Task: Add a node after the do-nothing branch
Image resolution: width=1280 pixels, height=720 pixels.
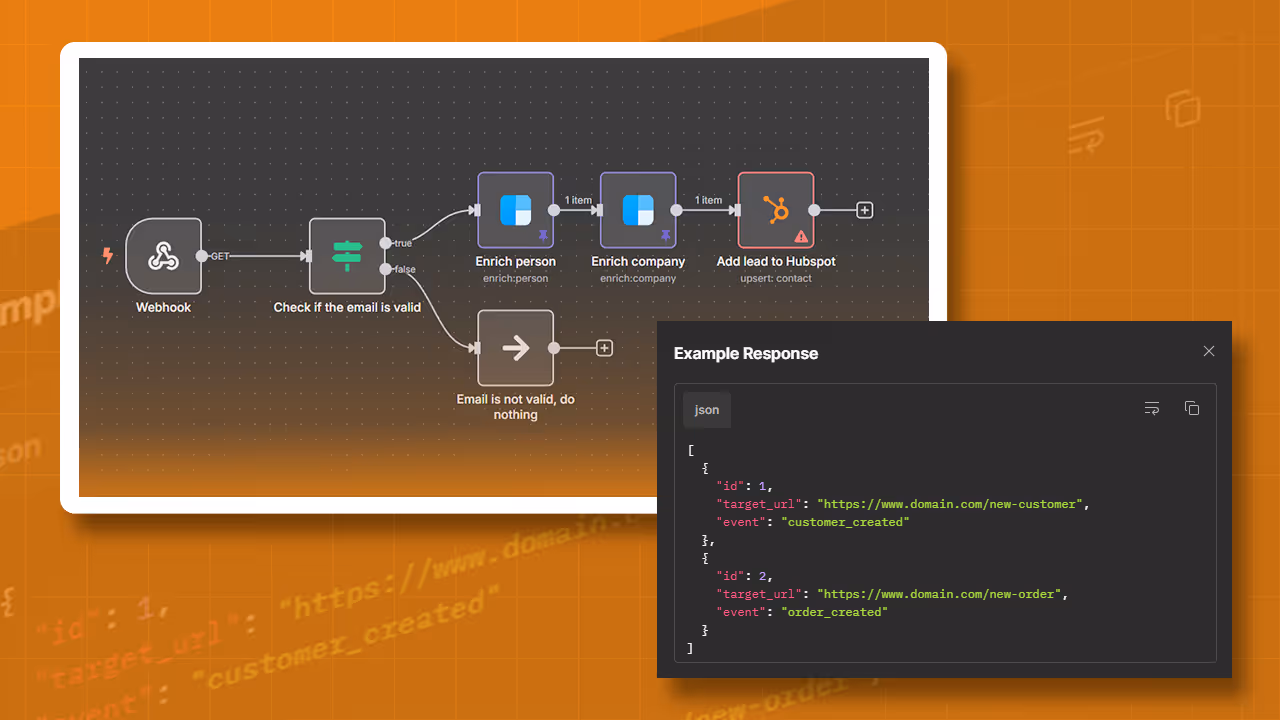Action: click(x=605, y=347)
